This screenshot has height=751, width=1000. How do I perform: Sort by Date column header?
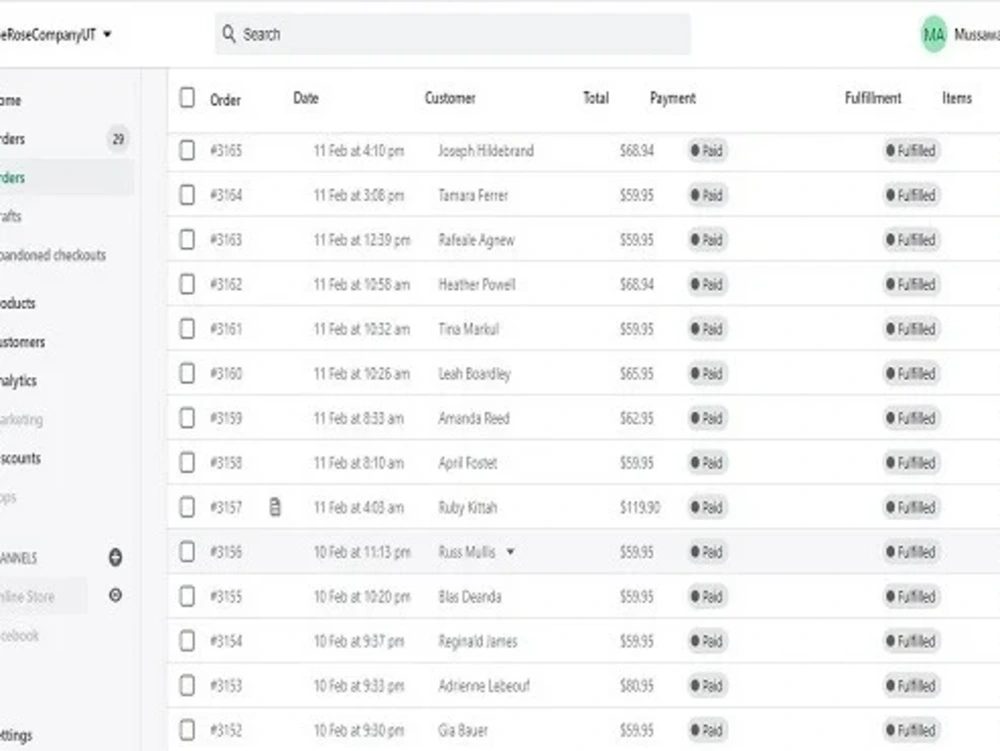click(x=306, y=98)
